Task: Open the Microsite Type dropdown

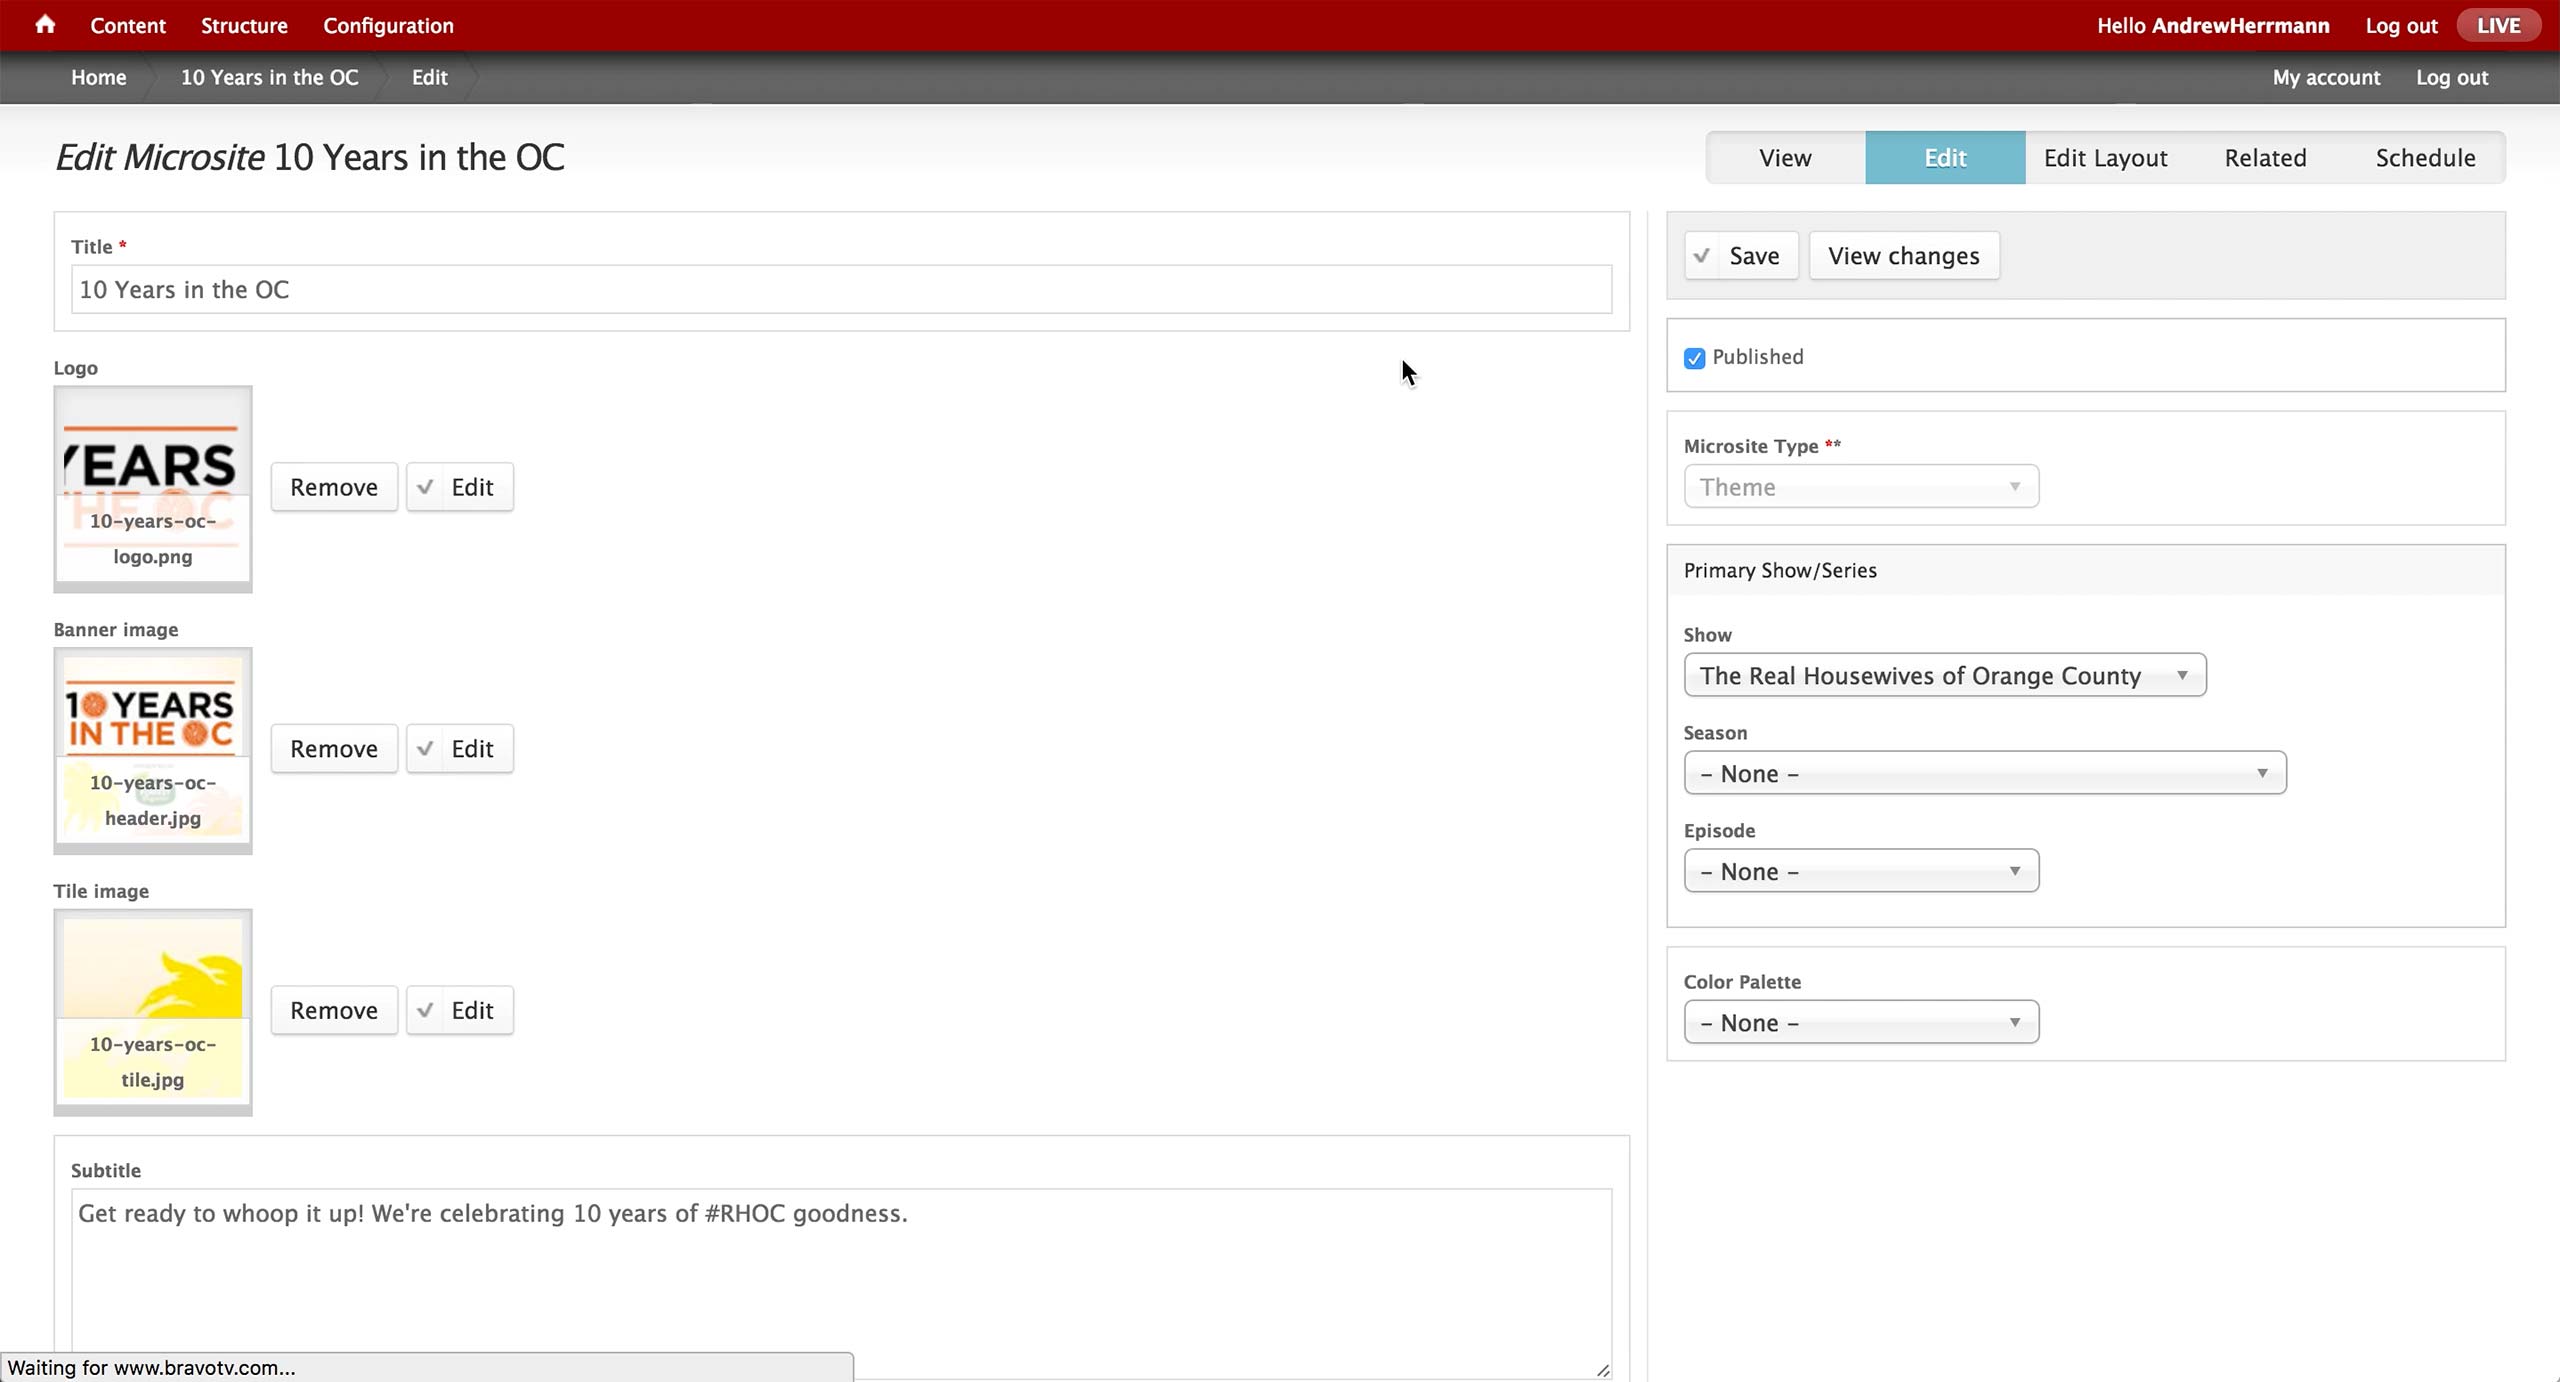Action: 1860,487
